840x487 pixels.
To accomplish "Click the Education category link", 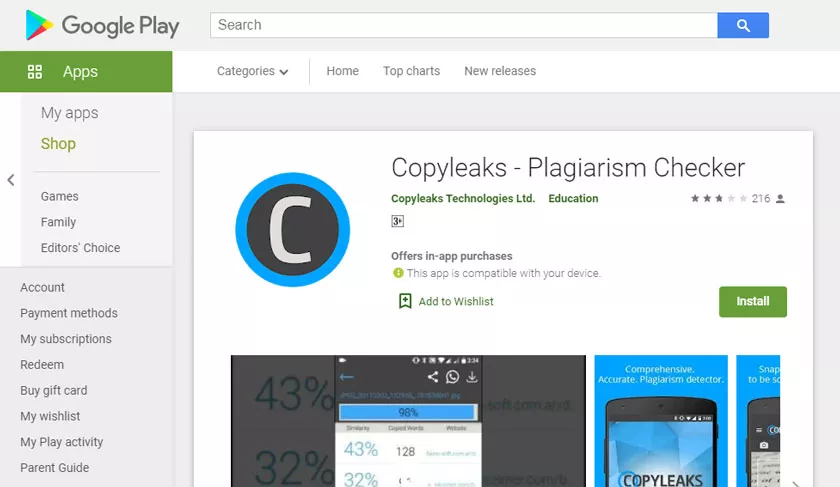I will [573, 198].
